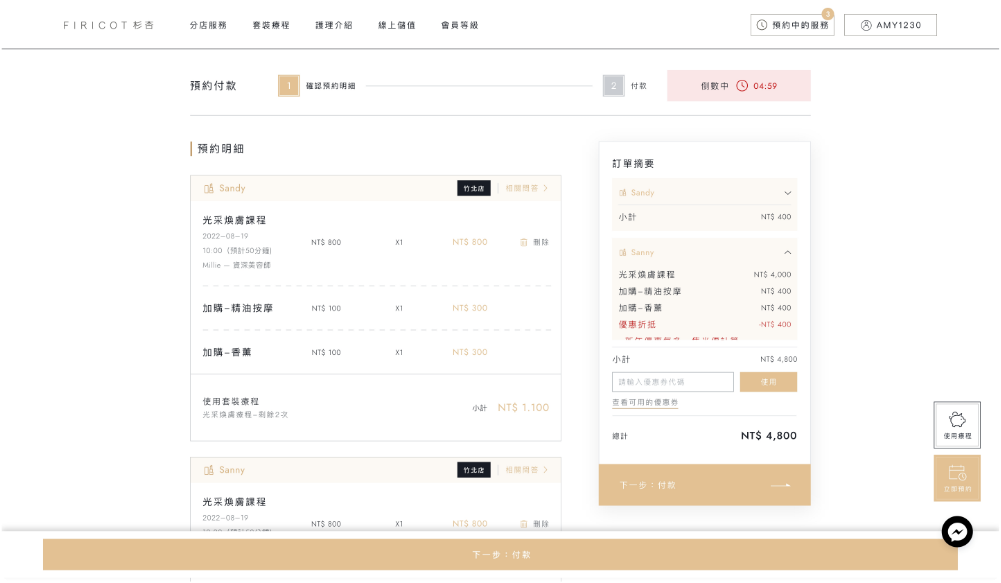Click the 預約明細 section heading
The image size is (1001, 583).
point(220,149)
